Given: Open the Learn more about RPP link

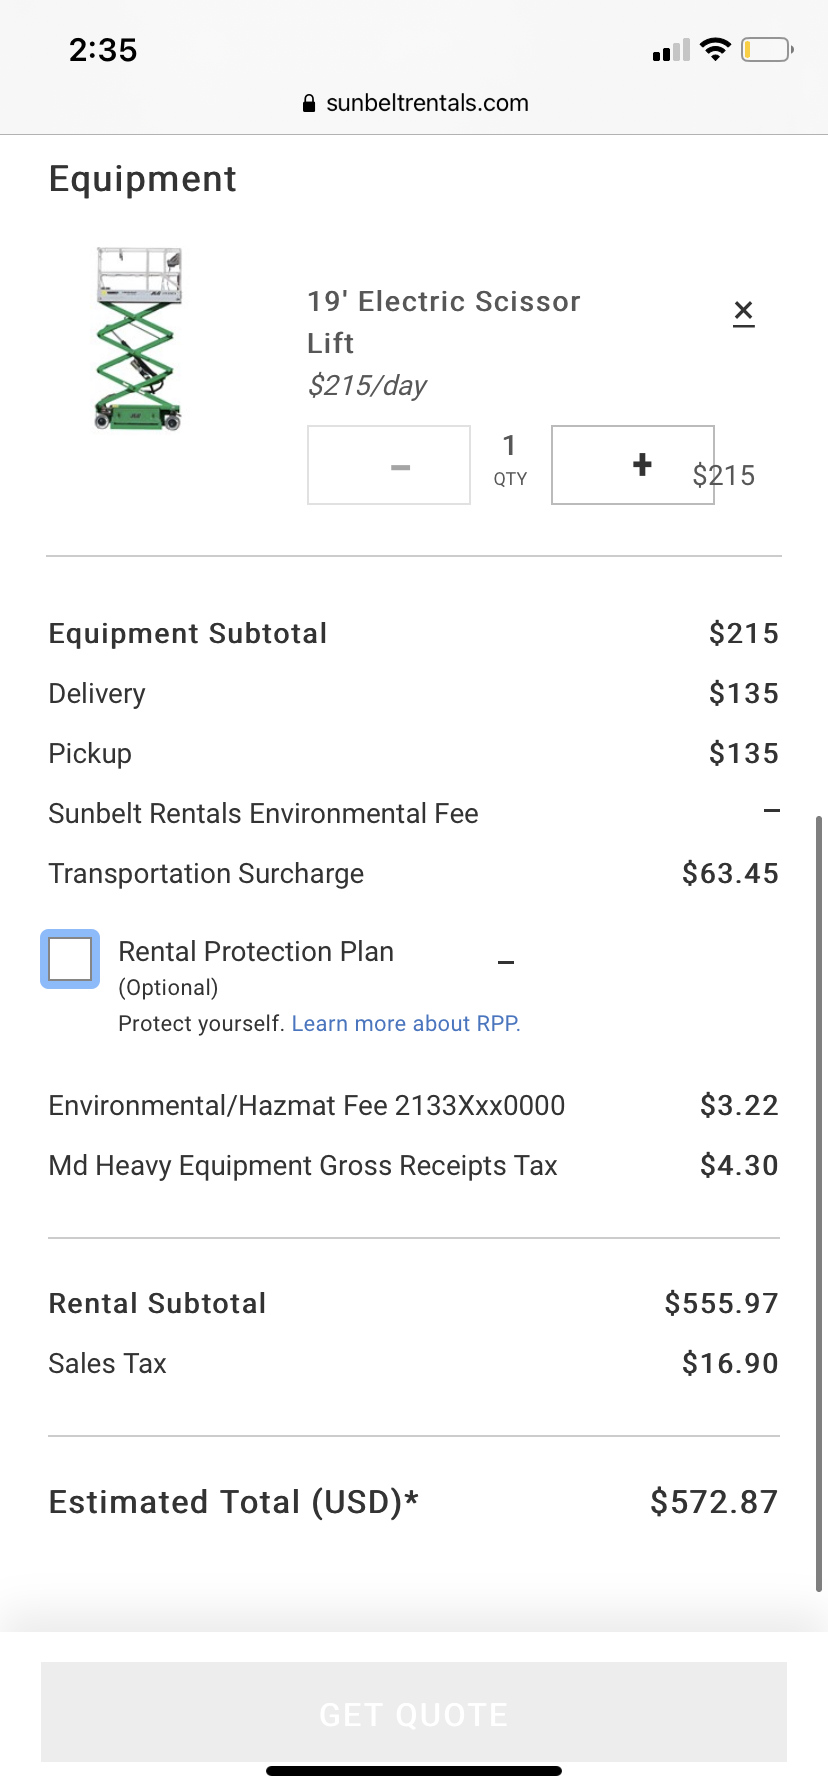Looking at the screenshot, I should [x=405, y=1023].
